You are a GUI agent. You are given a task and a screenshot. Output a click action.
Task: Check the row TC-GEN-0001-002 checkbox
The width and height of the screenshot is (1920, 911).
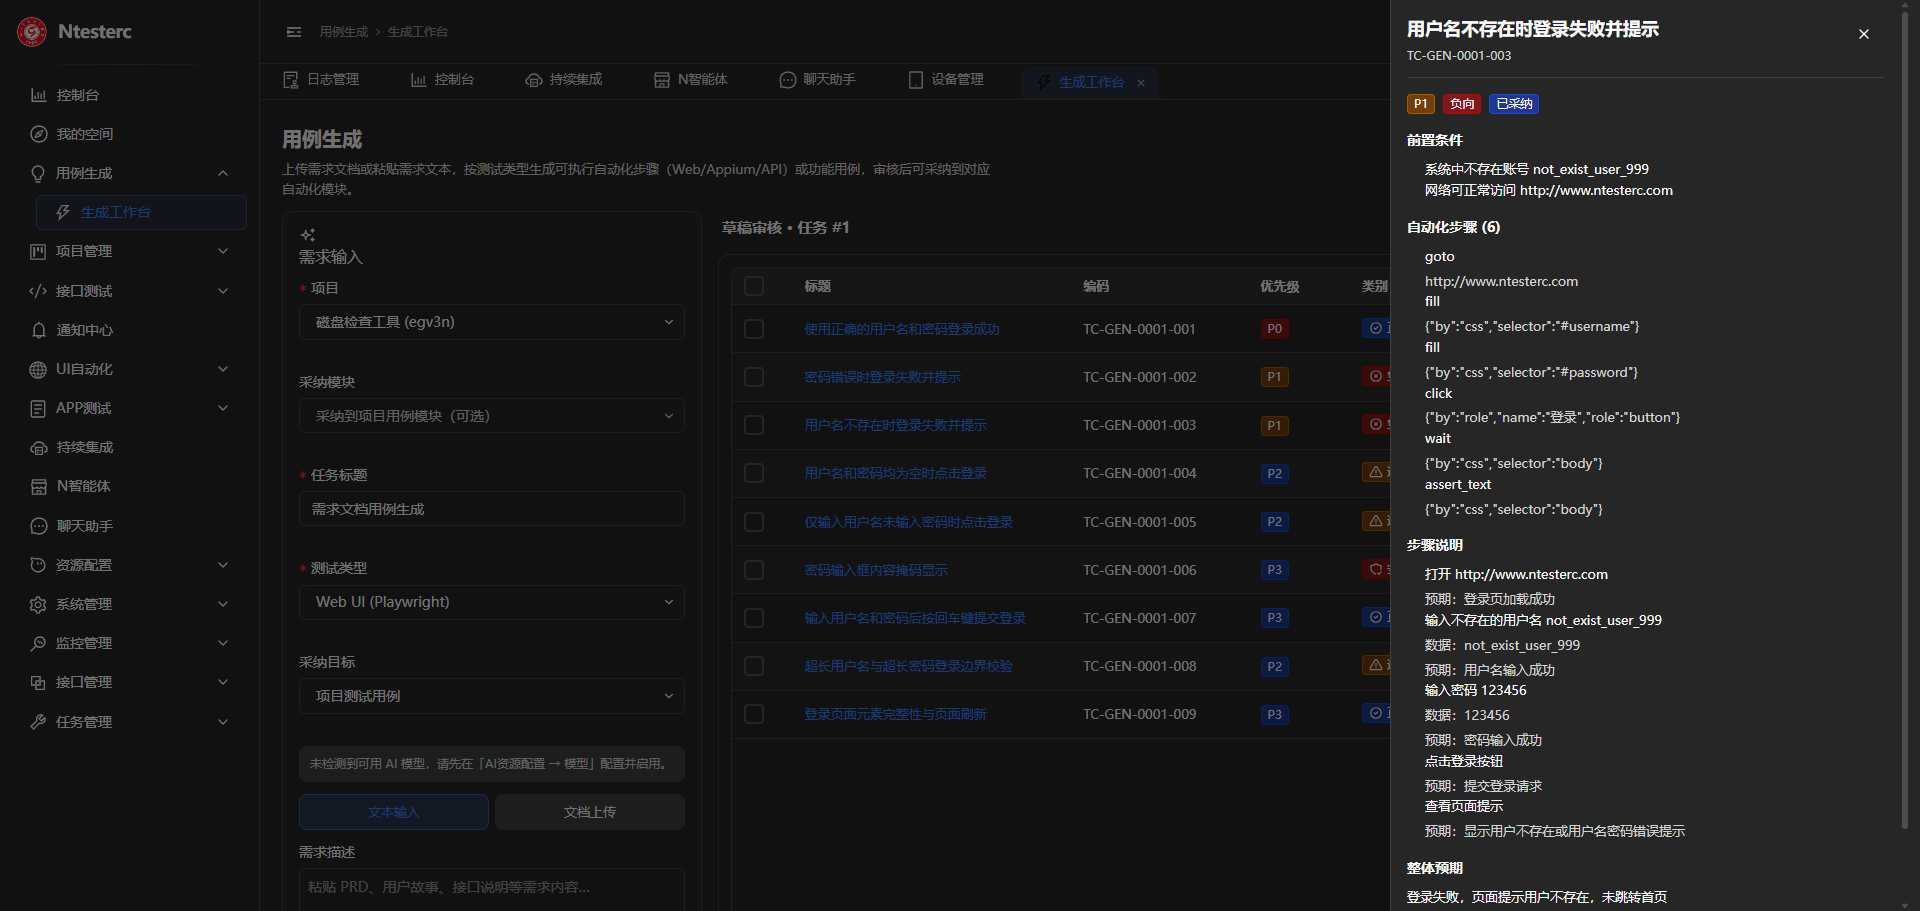tap(754, 377)
